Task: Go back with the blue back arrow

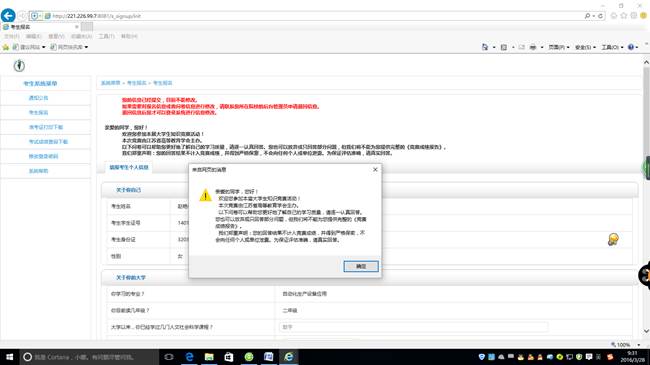Action: tap(8, 16)
